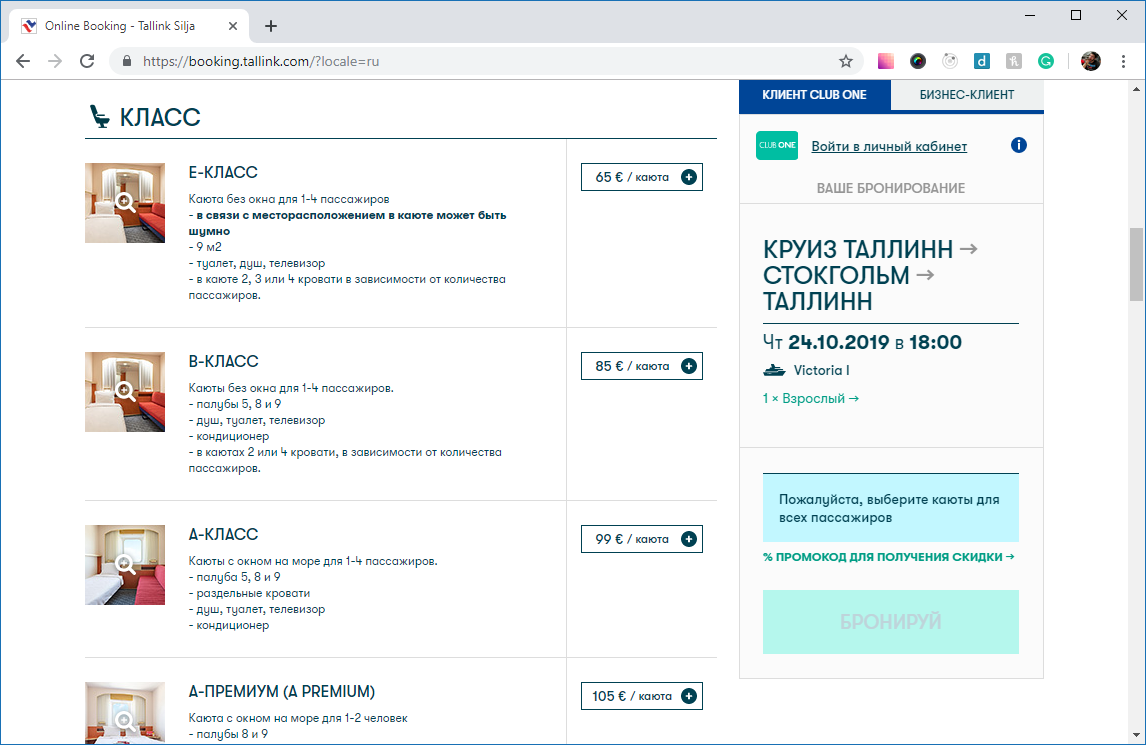This screenshot has width=1146, height=745.
Task: Enlarge the B-class cabin photo
Action: 125,392
